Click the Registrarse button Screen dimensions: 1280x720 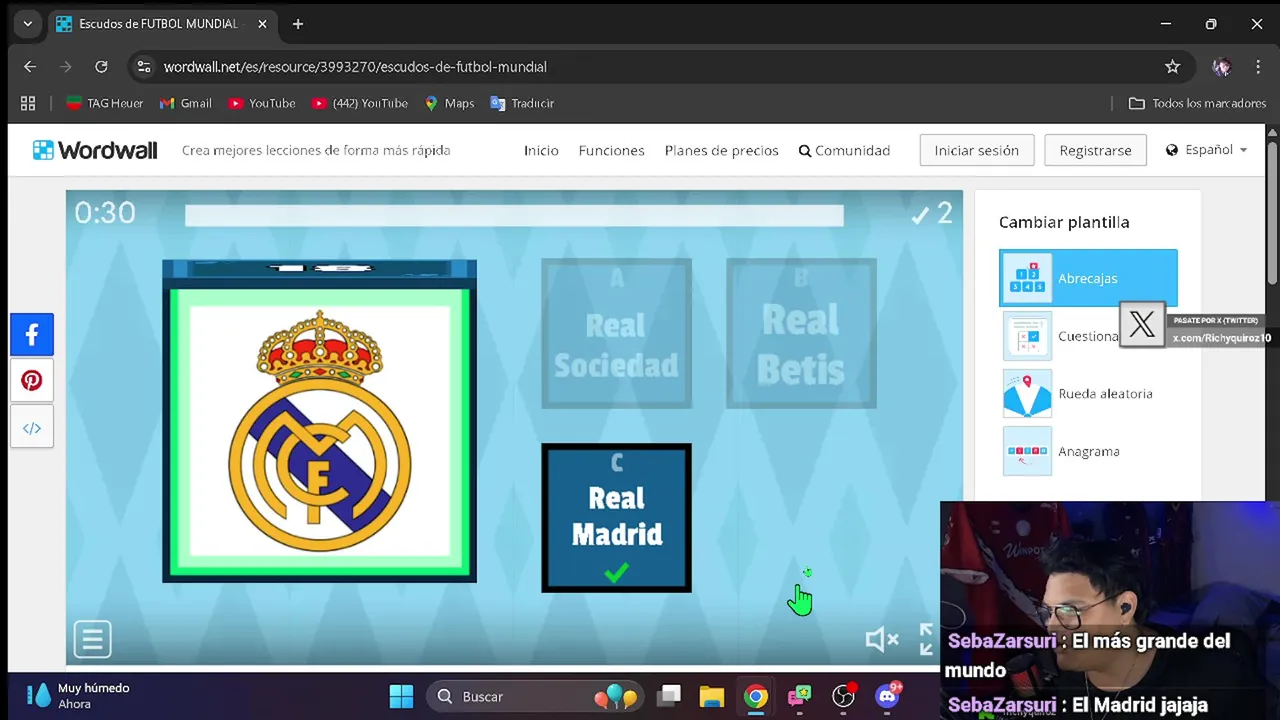coord(1095,150)
